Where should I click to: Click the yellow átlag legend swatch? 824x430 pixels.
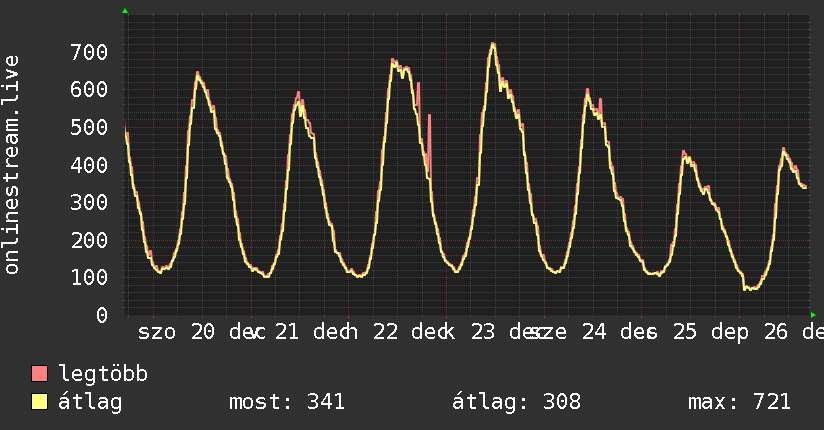click(x=39, y=402)
